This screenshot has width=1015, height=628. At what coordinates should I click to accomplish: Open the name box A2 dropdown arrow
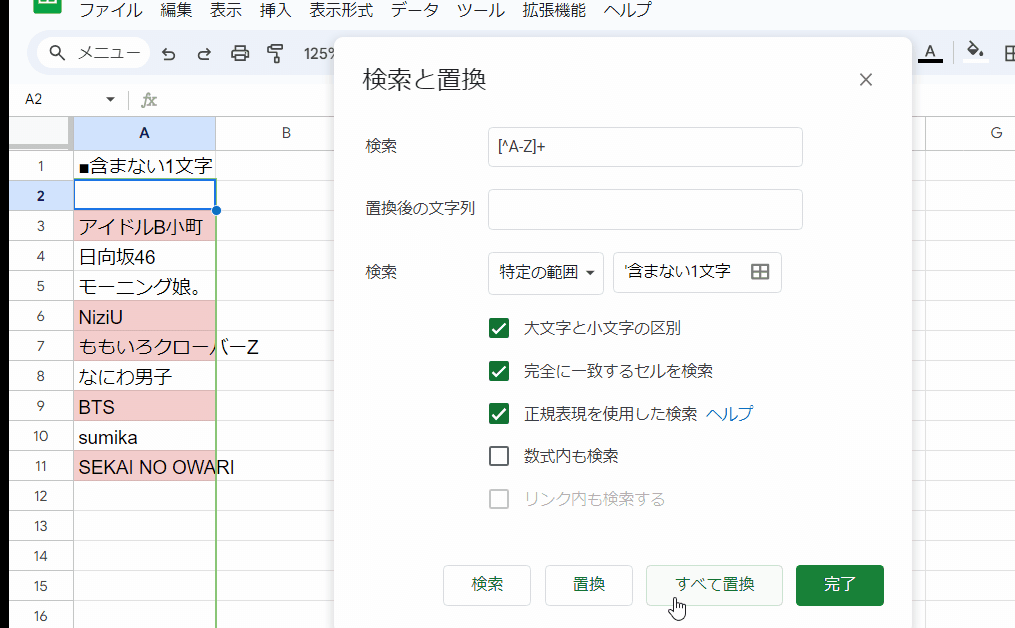pos(110,99)
